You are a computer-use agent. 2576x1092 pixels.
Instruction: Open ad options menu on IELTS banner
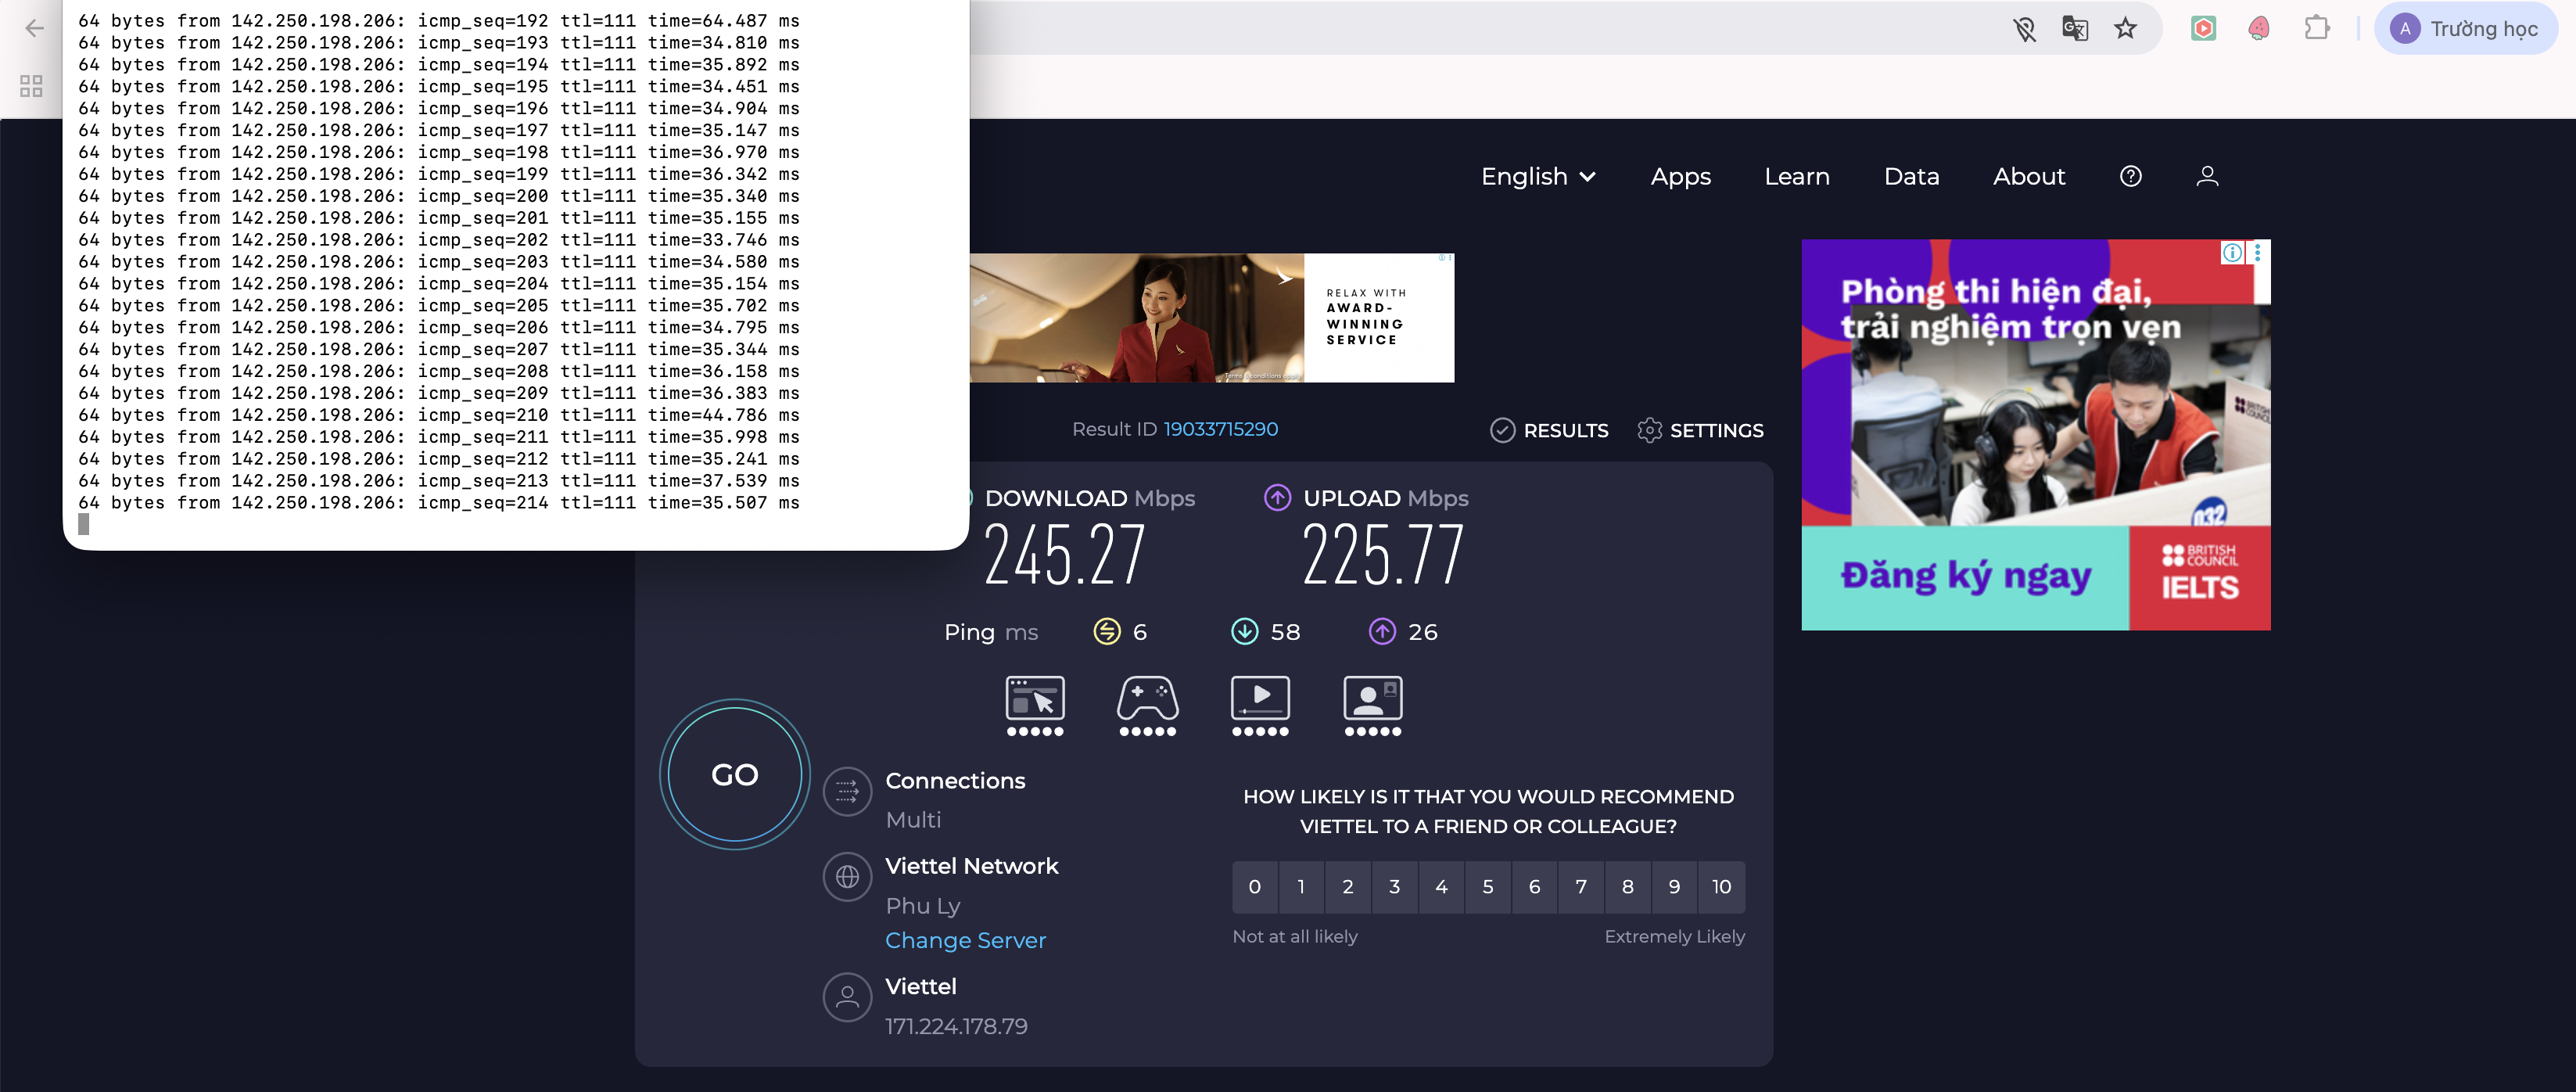pyautogui.click(x=2257, y=253)
